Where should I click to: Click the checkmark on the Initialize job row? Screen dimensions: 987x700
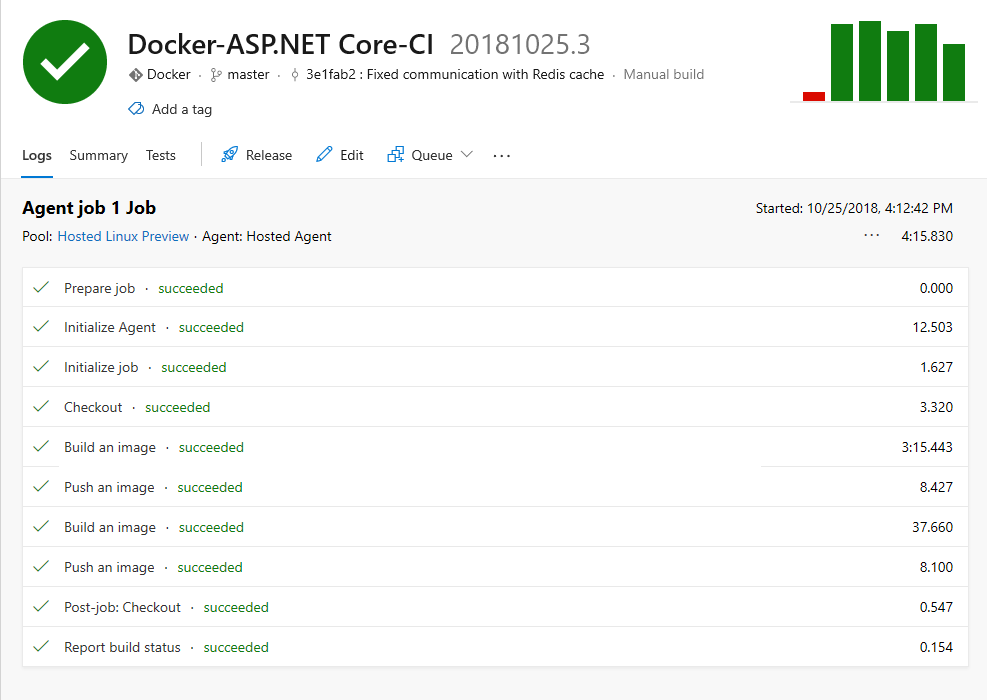click(41, 366)
